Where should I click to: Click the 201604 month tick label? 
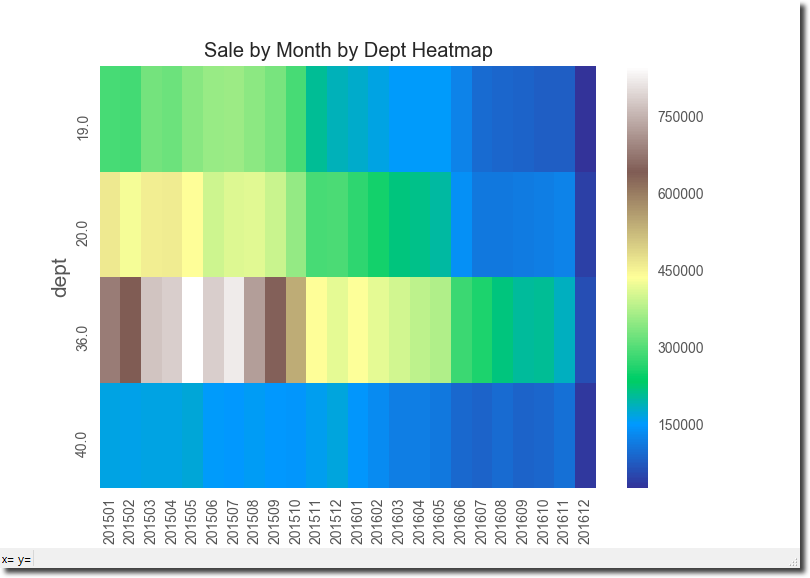(x=418, y=522)
